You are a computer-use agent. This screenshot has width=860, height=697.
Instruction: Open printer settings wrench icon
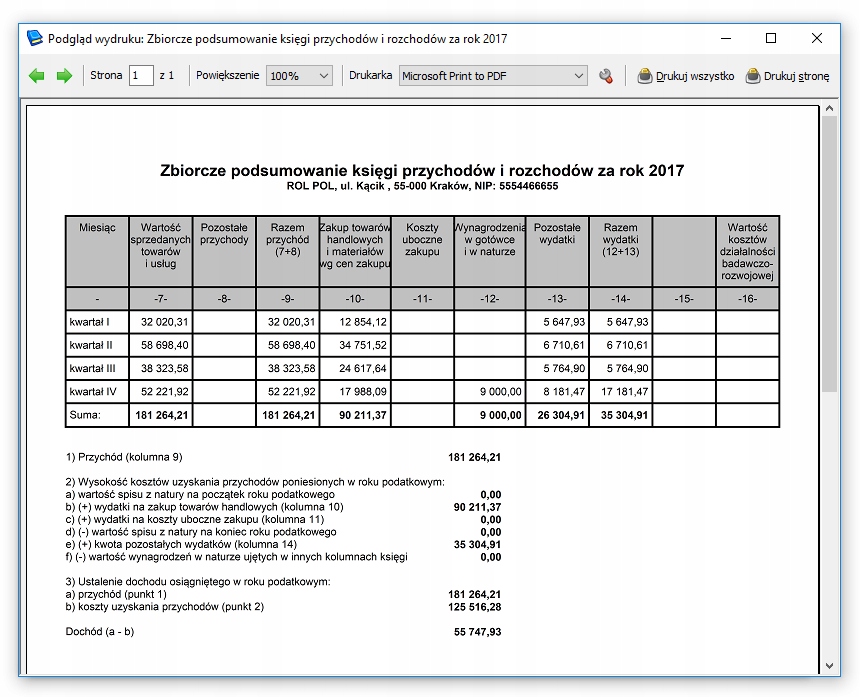click(x=605, y=76)
